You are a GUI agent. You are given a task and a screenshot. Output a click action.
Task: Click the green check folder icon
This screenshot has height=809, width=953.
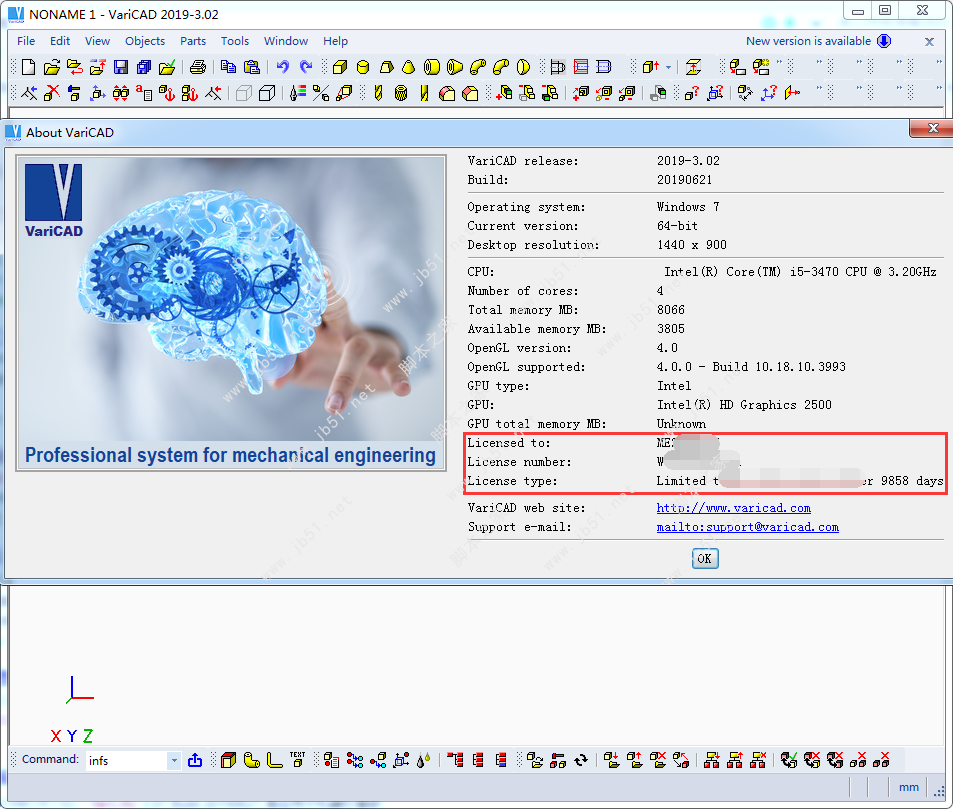pyautogui.click(x=167, y=67)
